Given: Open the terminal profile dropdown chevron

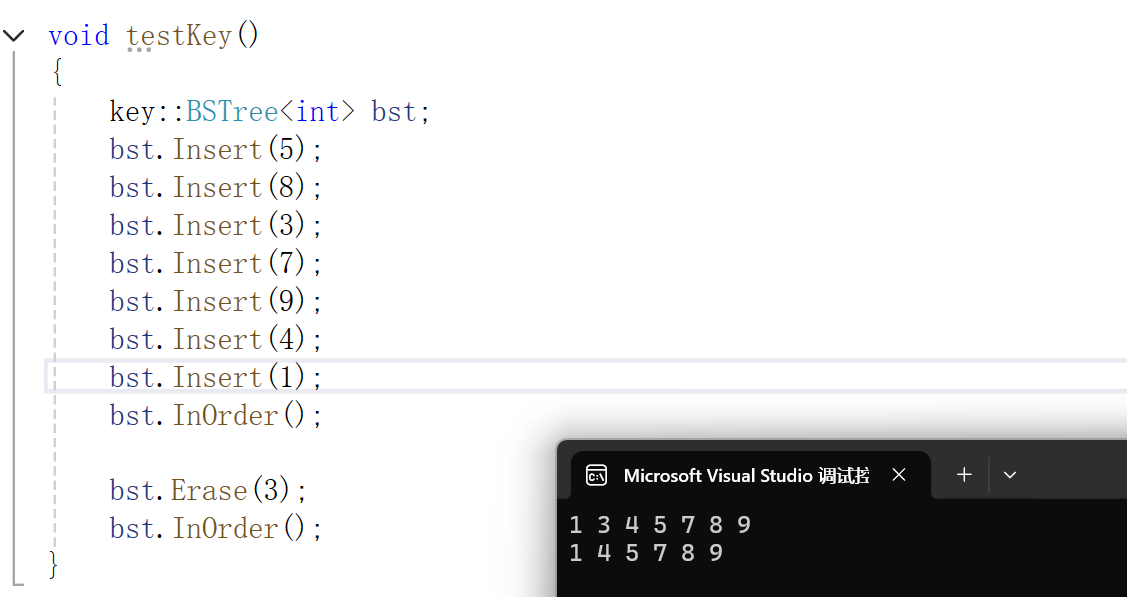Looking at the screenshot, I should (1009, 475).
